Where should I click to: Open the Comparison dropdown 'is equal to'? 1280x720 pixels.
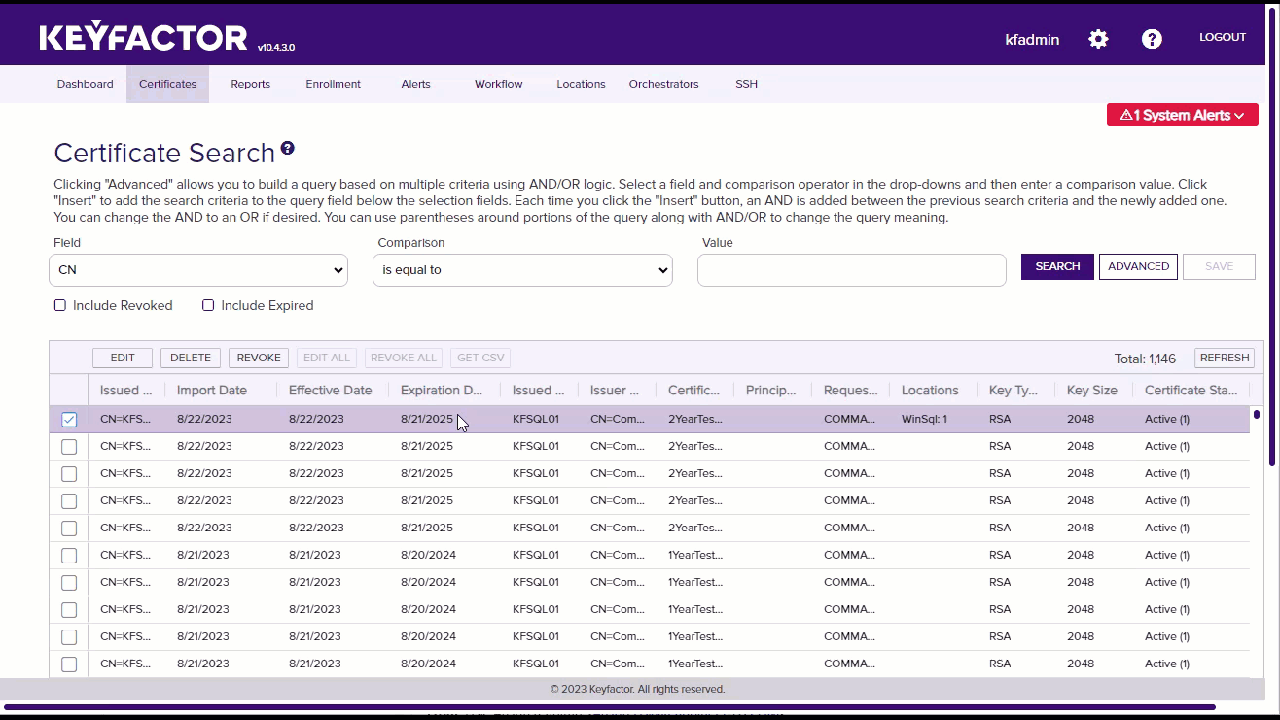click(522, 270)
